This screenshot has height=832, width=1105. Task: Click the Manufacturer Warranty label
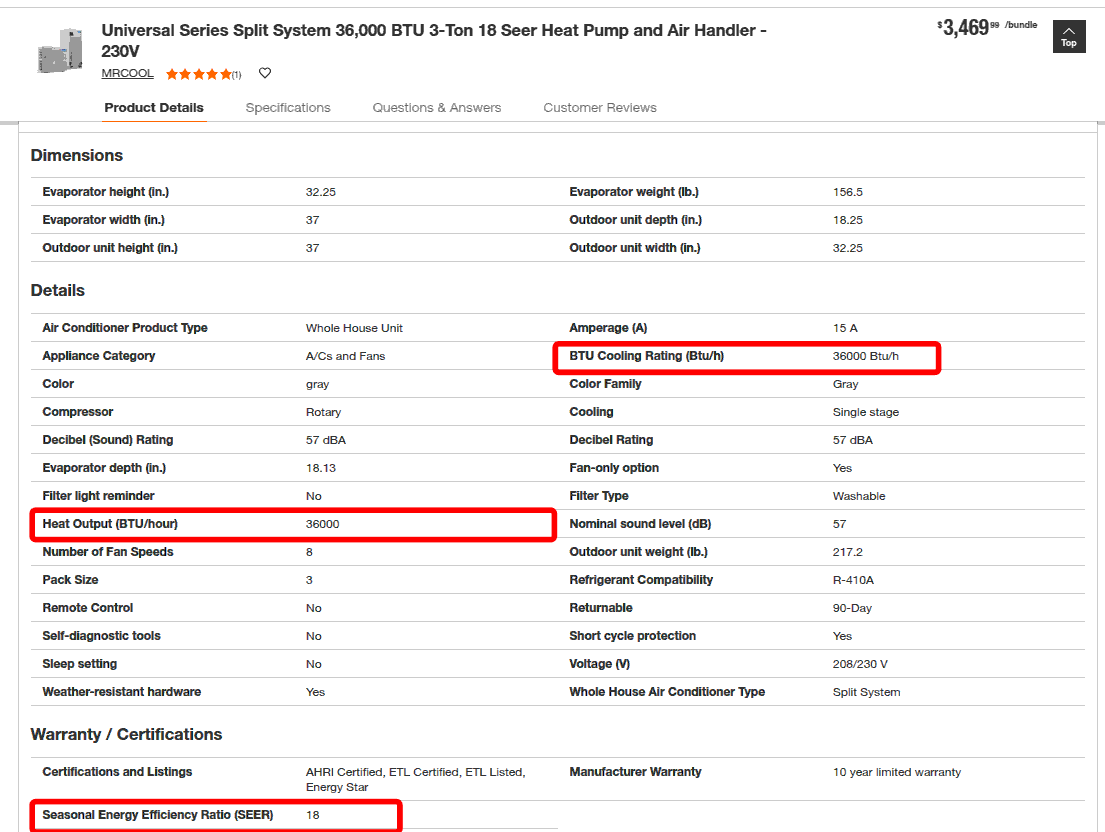point(635,772)
